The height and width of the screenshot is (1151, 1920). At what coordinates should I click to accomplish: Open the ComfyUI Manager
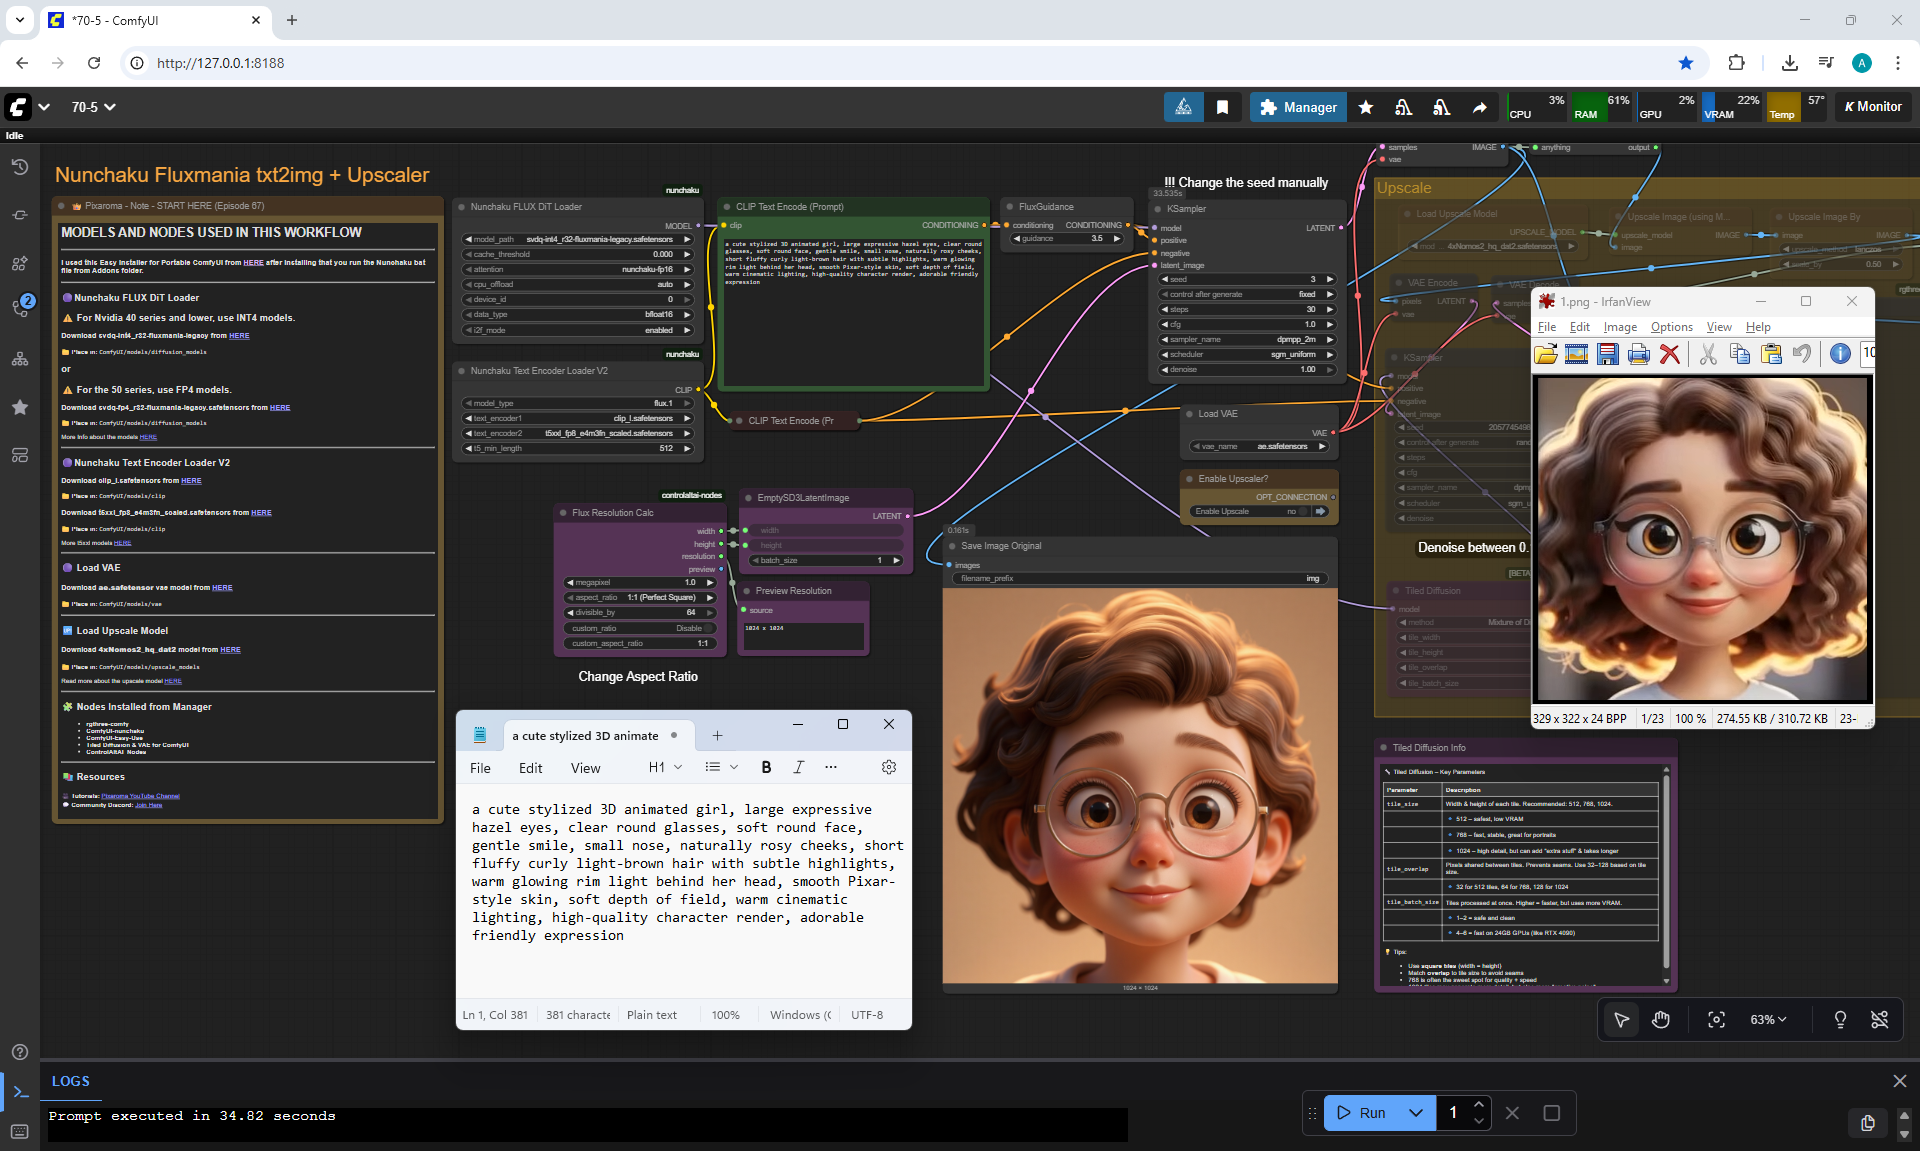[x=1298, y=107]
